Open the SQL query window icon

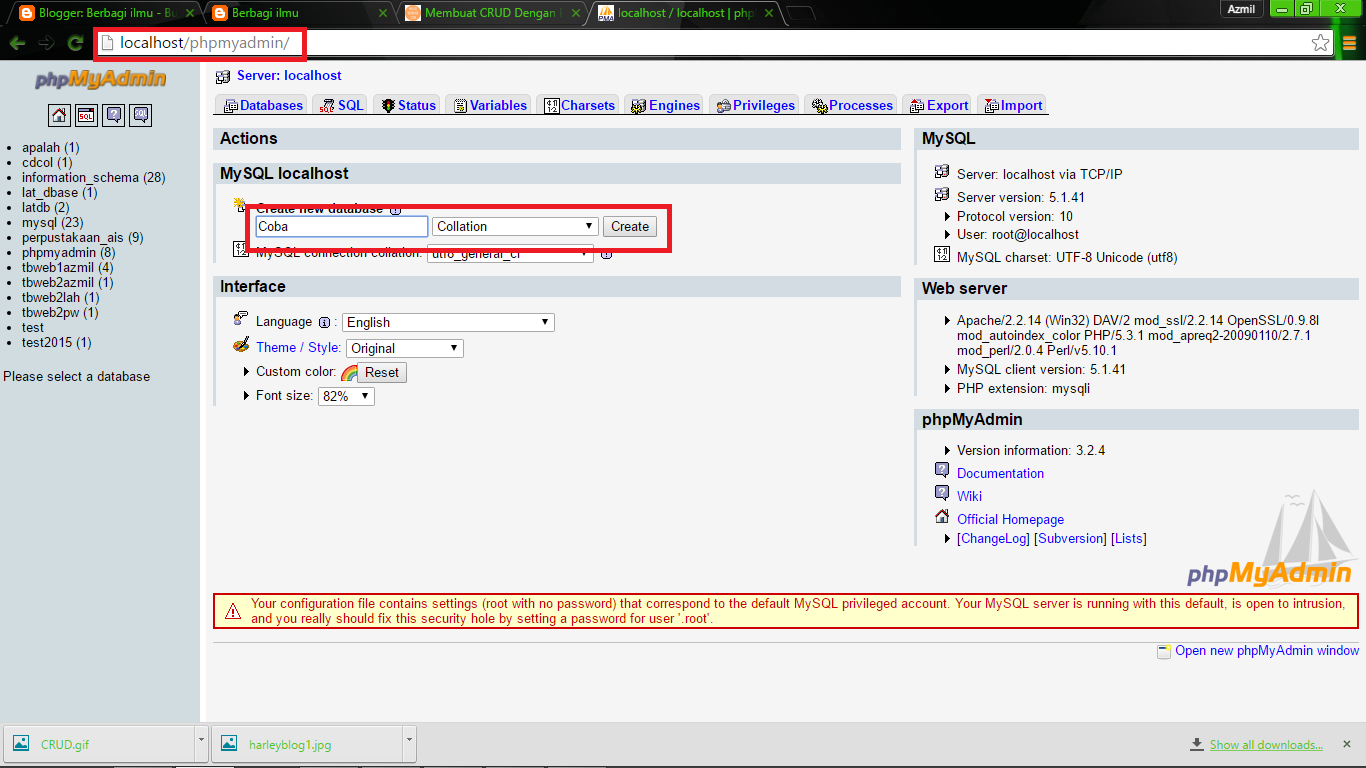coord(86,114)
